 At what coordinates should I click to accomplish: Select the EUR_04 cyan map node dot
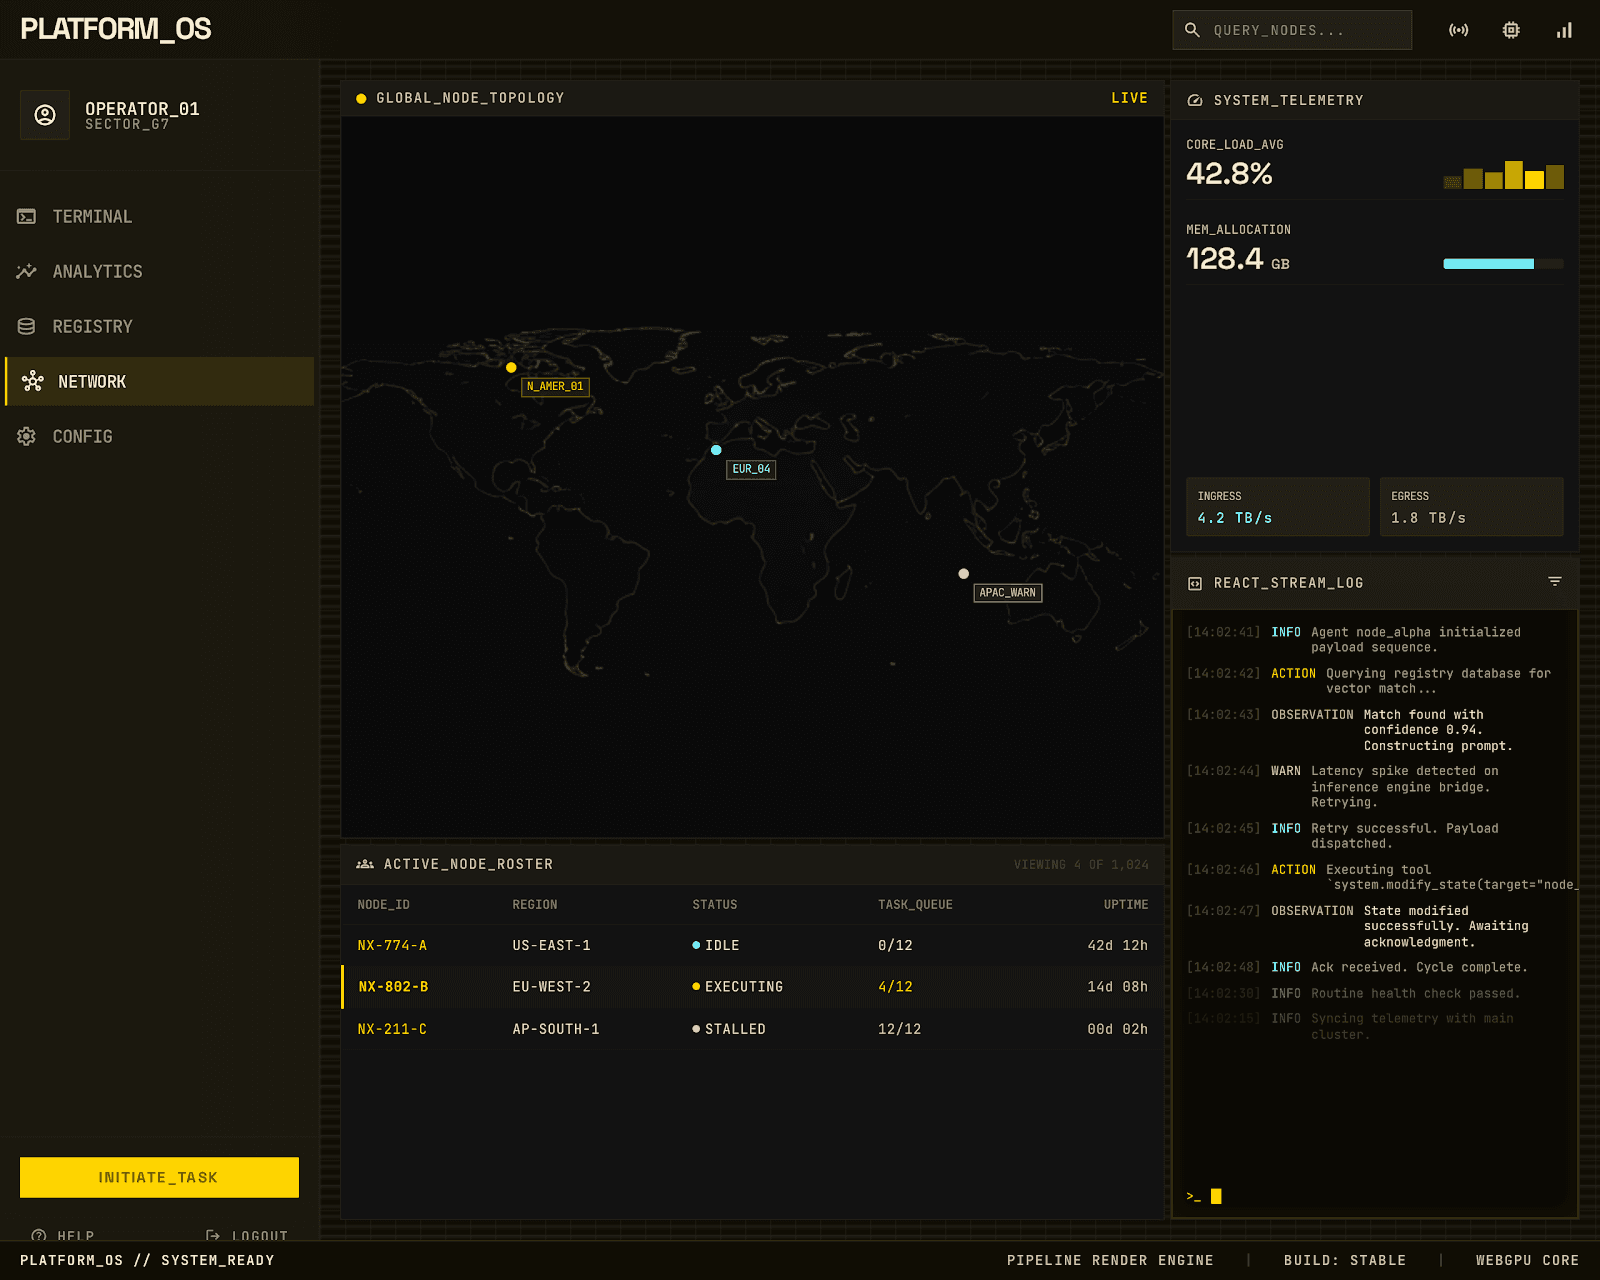click(x=716, y=450)
